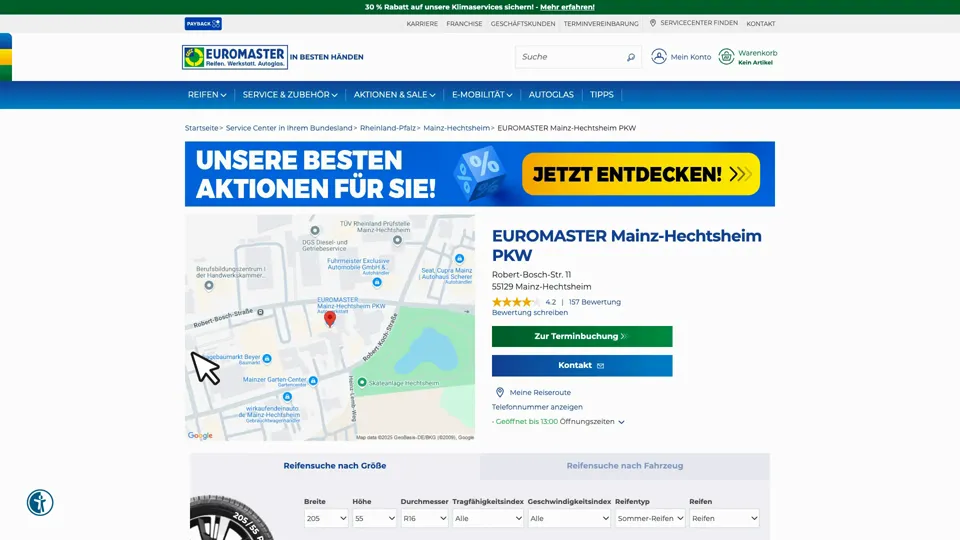
Task: Open the Warenkorb basket icon
Action: (726, 56)
